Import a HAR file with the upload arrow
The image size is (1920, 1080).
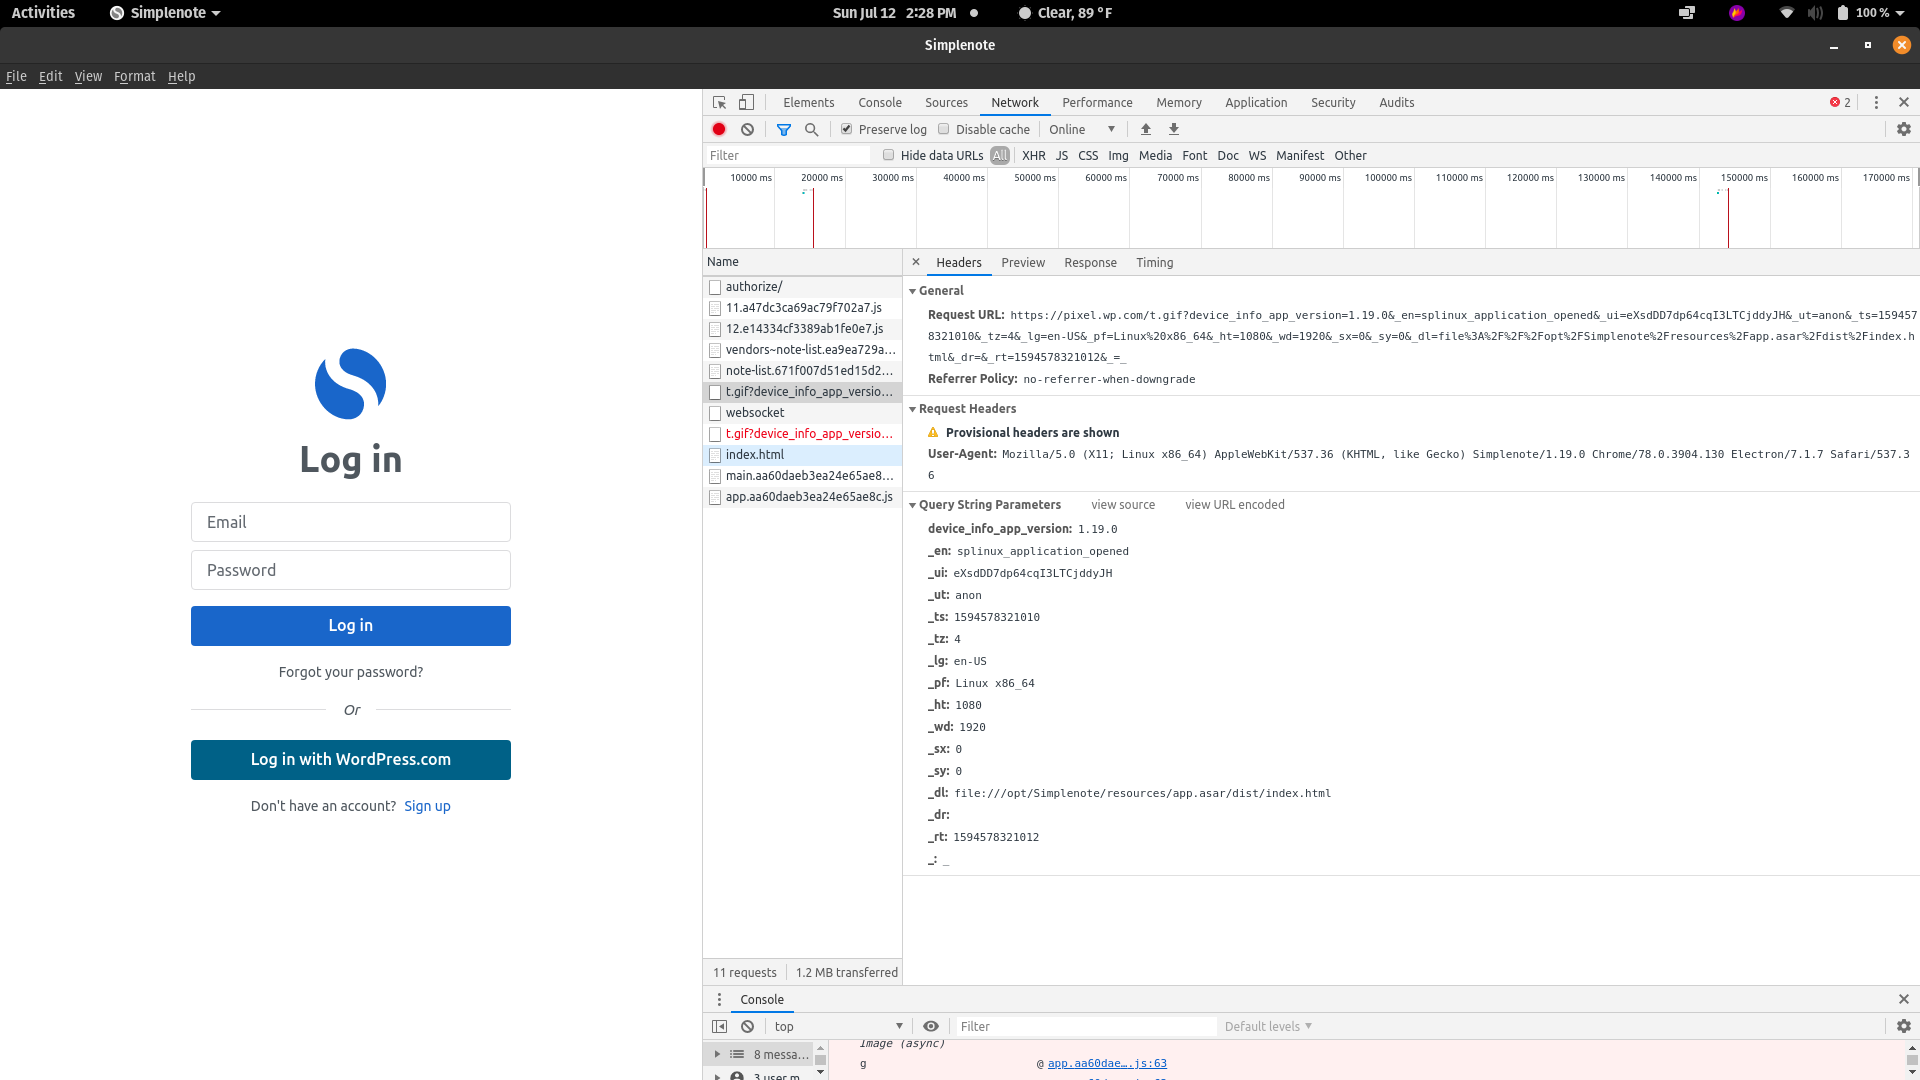(1146, 129)
